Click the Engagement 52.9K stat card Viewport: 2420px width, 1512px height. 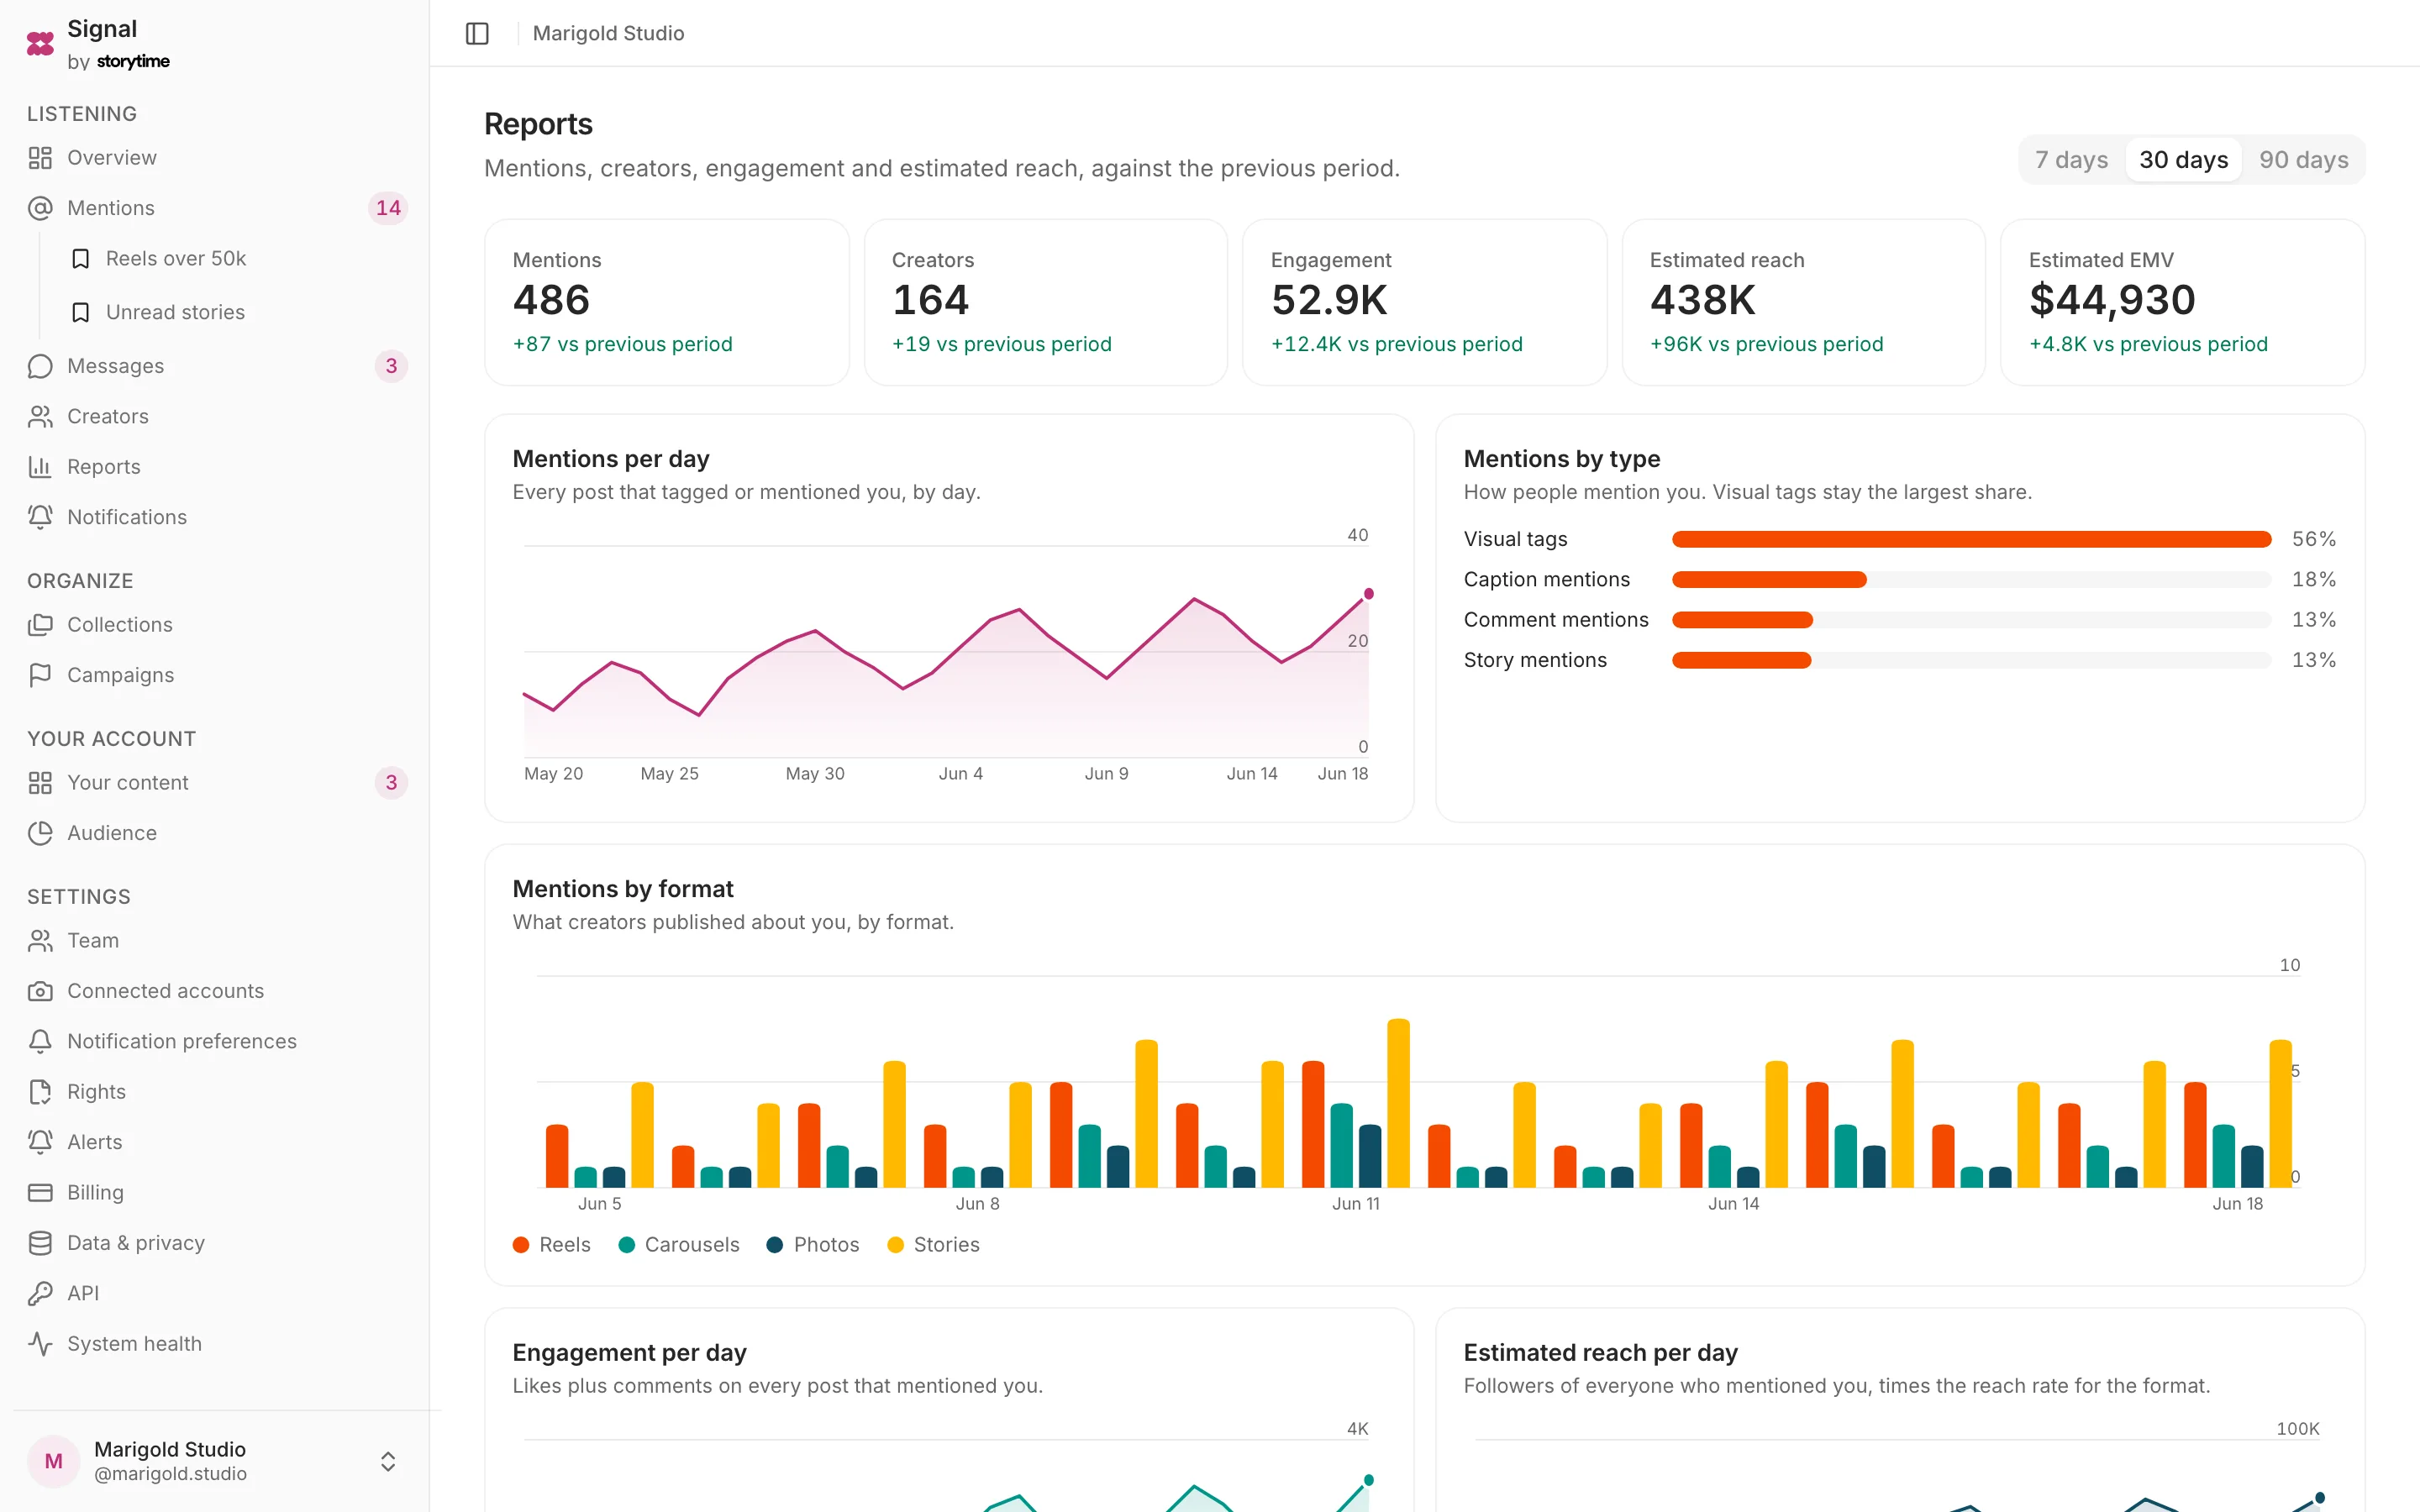tap(1425, 303)
